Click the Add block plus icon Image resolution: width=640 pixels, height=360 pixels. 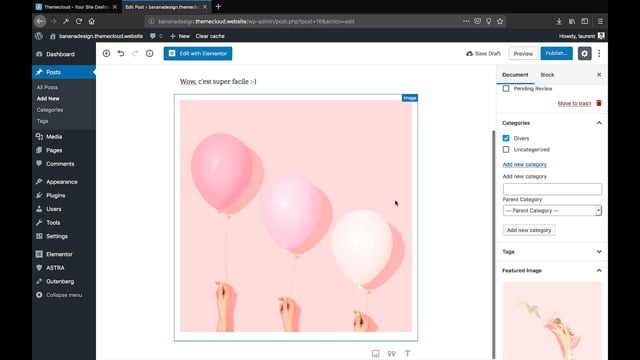click(106, 53)
